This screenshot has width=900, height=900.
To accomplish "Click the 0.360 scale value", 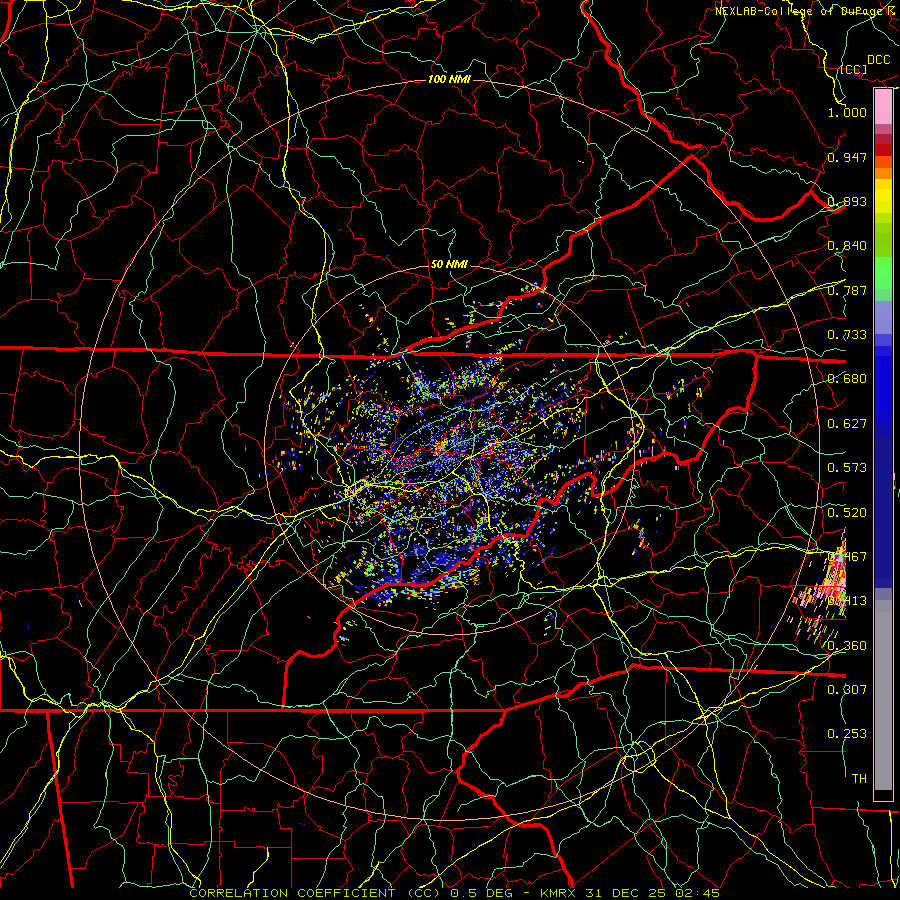I will click(x=847, y=646).
